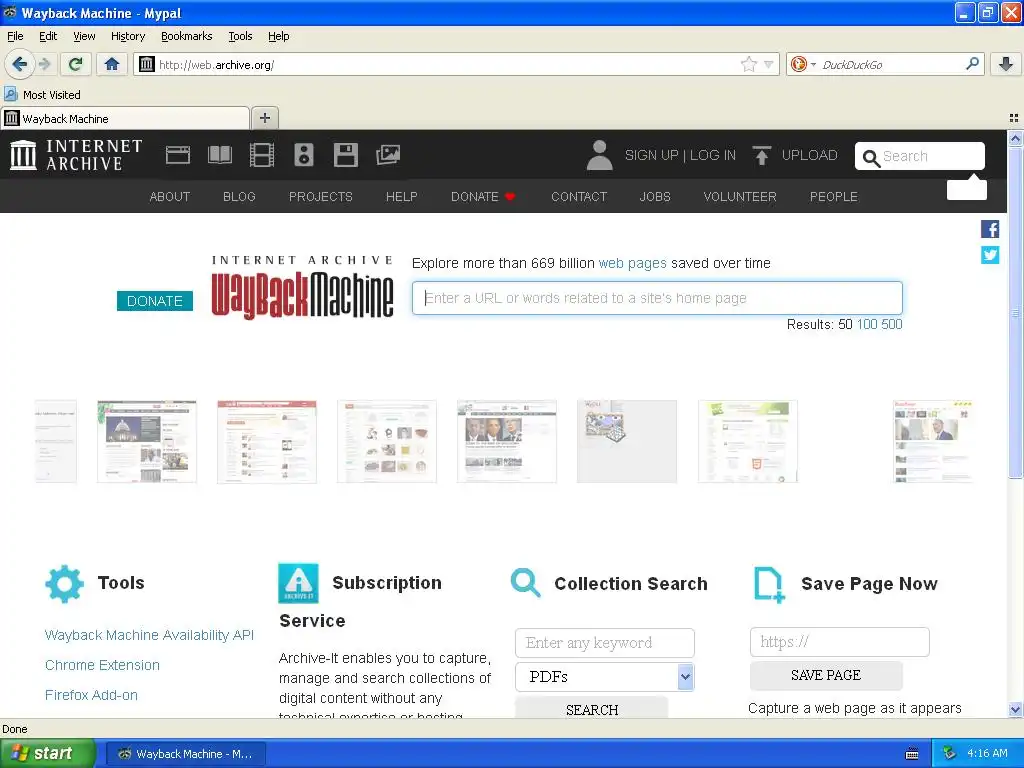1024x768 pixels.
Task: Click the Archive-It subscription service icon
Action: 298,583
